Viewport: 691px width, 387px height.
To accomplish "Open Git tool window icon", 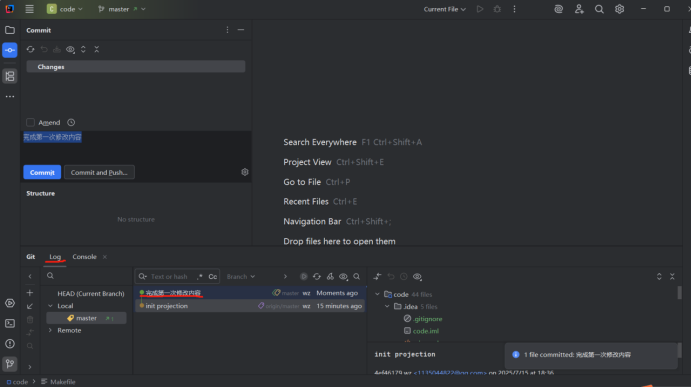I will (x=10, y=364).
